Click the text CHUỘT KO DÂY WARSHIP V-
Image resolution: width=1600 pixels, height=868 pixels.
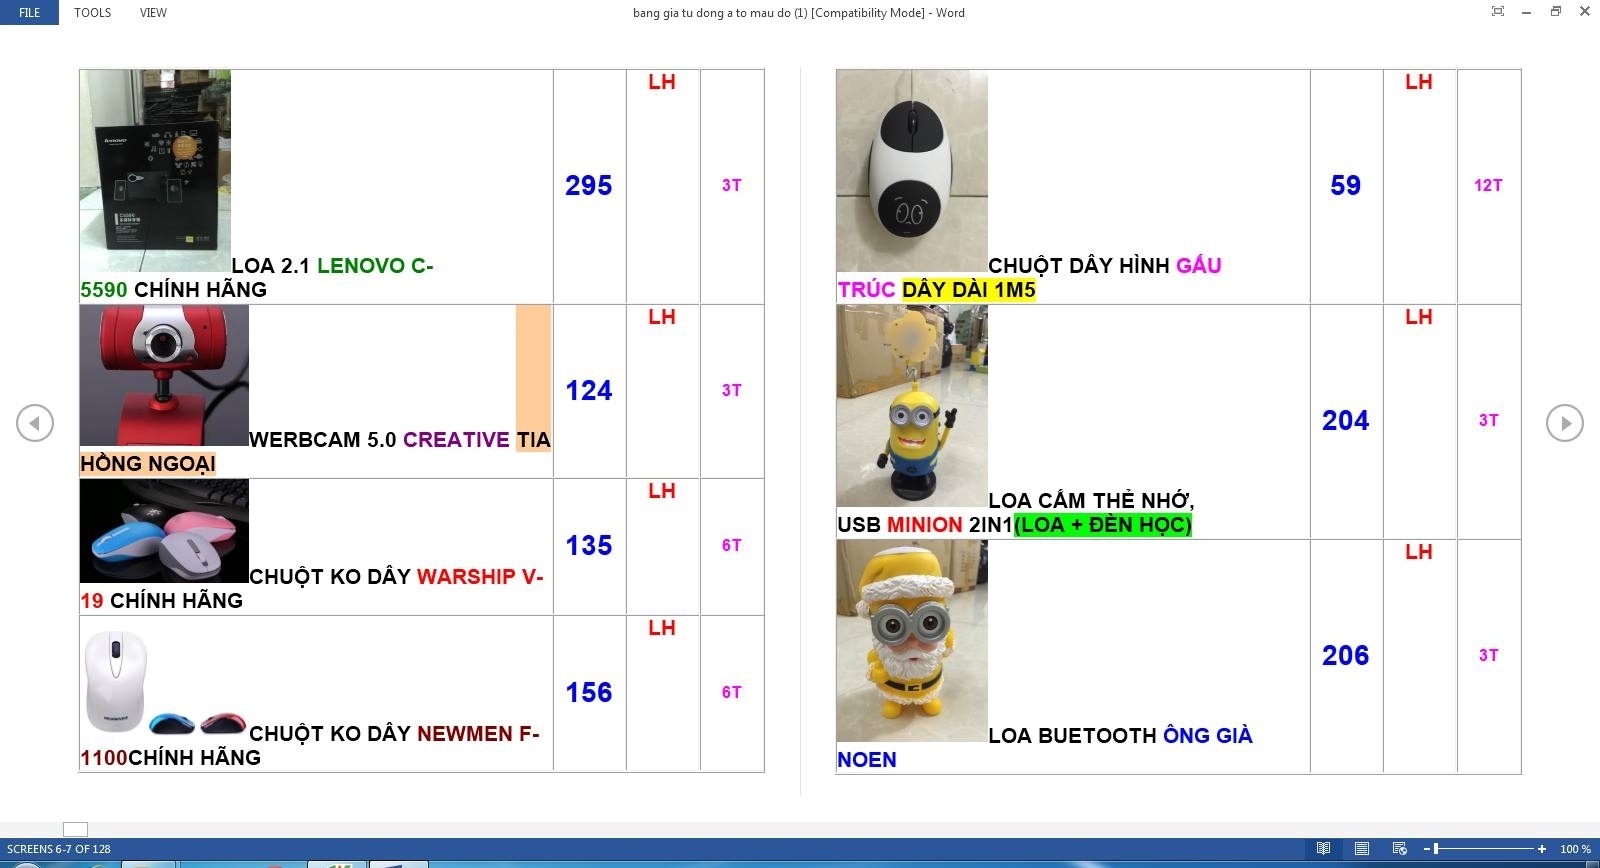tap(396, 577)
